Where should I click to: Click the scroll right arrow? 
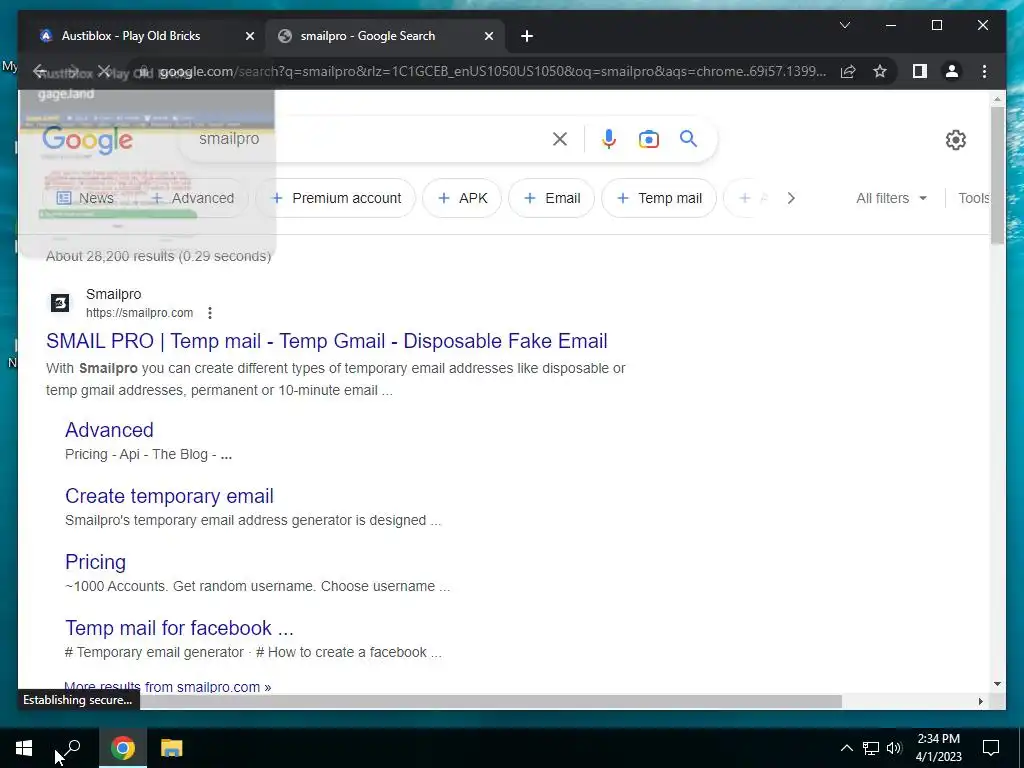(980, 701)
